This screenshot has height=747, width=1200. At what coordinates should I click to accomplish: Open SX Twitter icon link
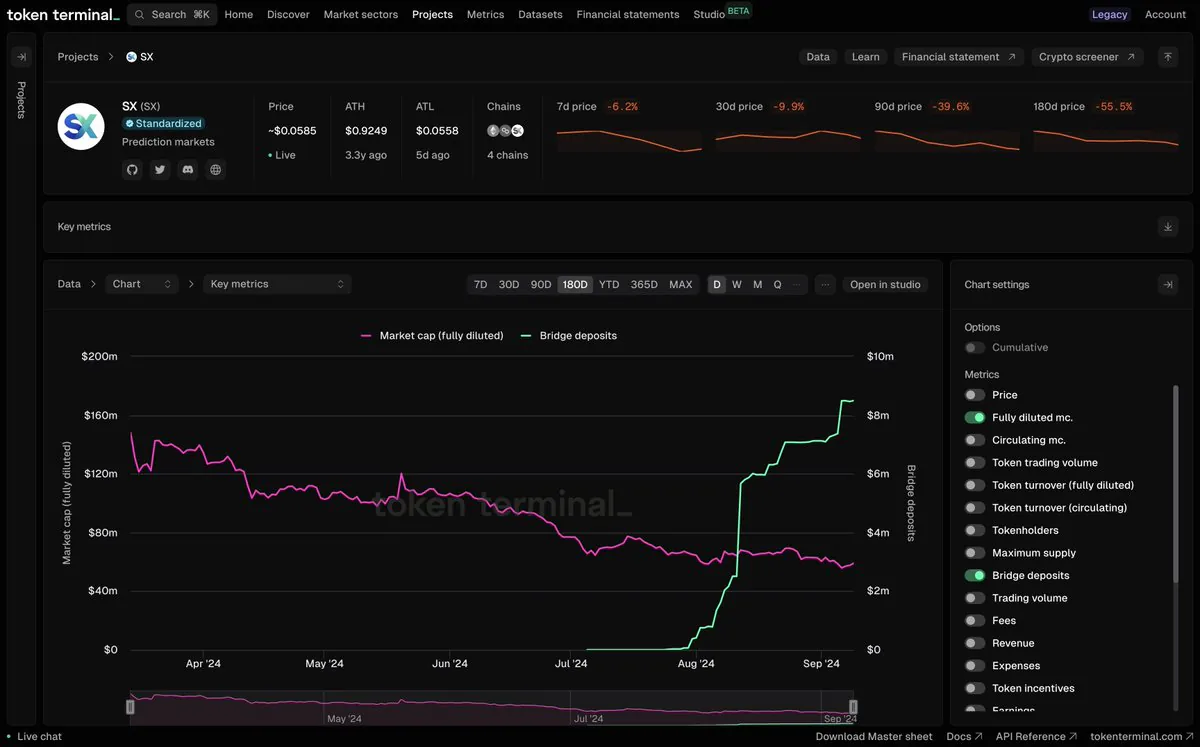pyautogui.click(x=160, y=170)
